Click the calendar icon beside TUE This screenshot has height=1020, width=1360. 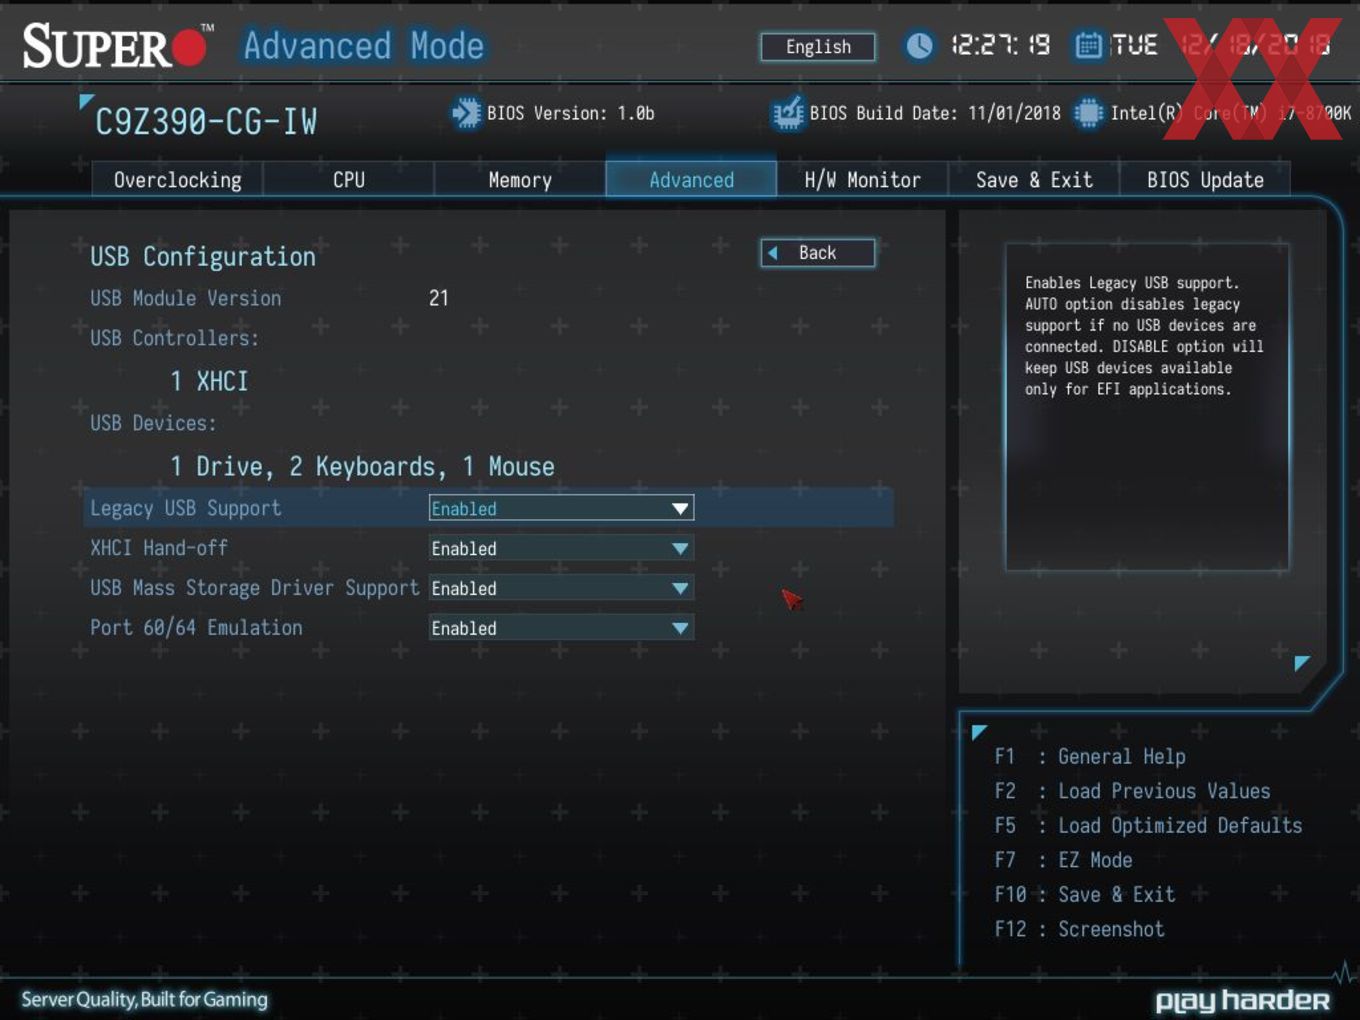click(1088, 45)
